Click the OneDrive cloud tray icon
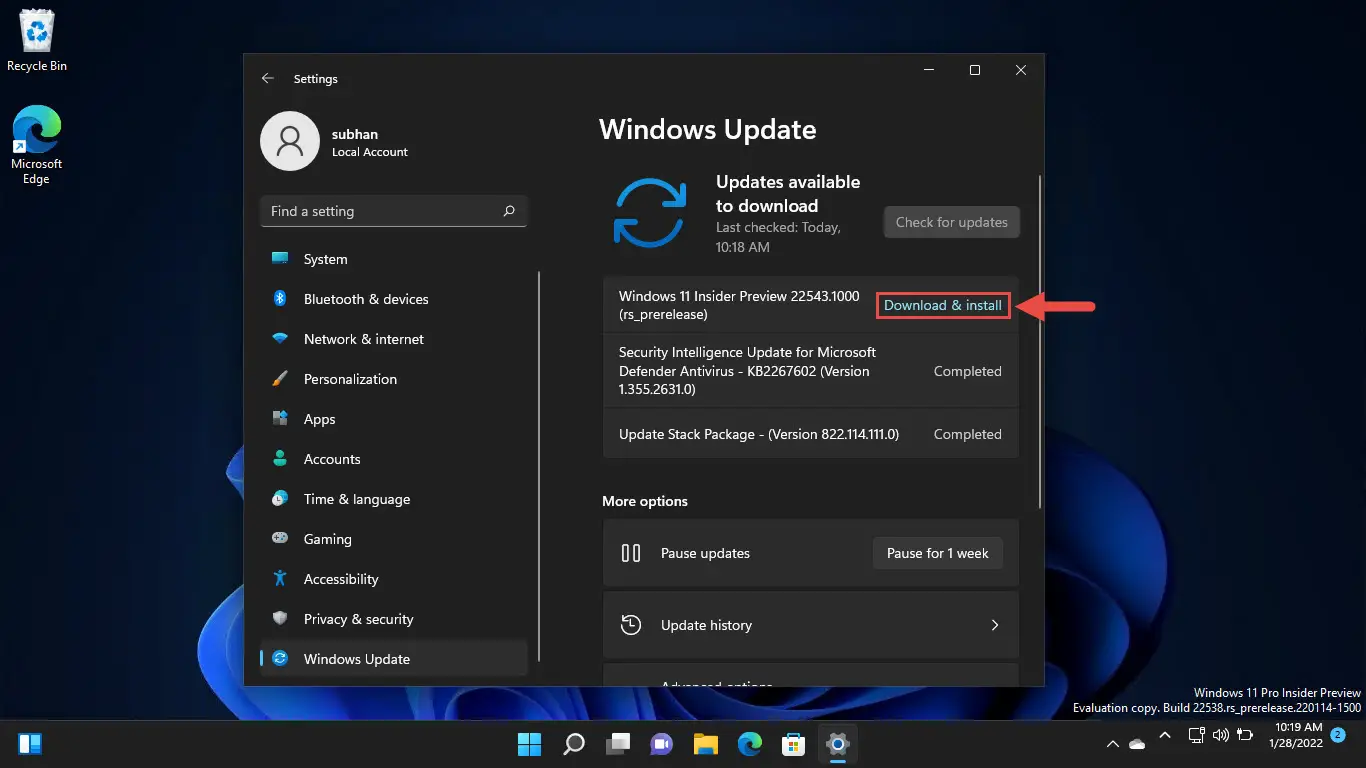1366x768 pixels. (x=1137, y=744)
